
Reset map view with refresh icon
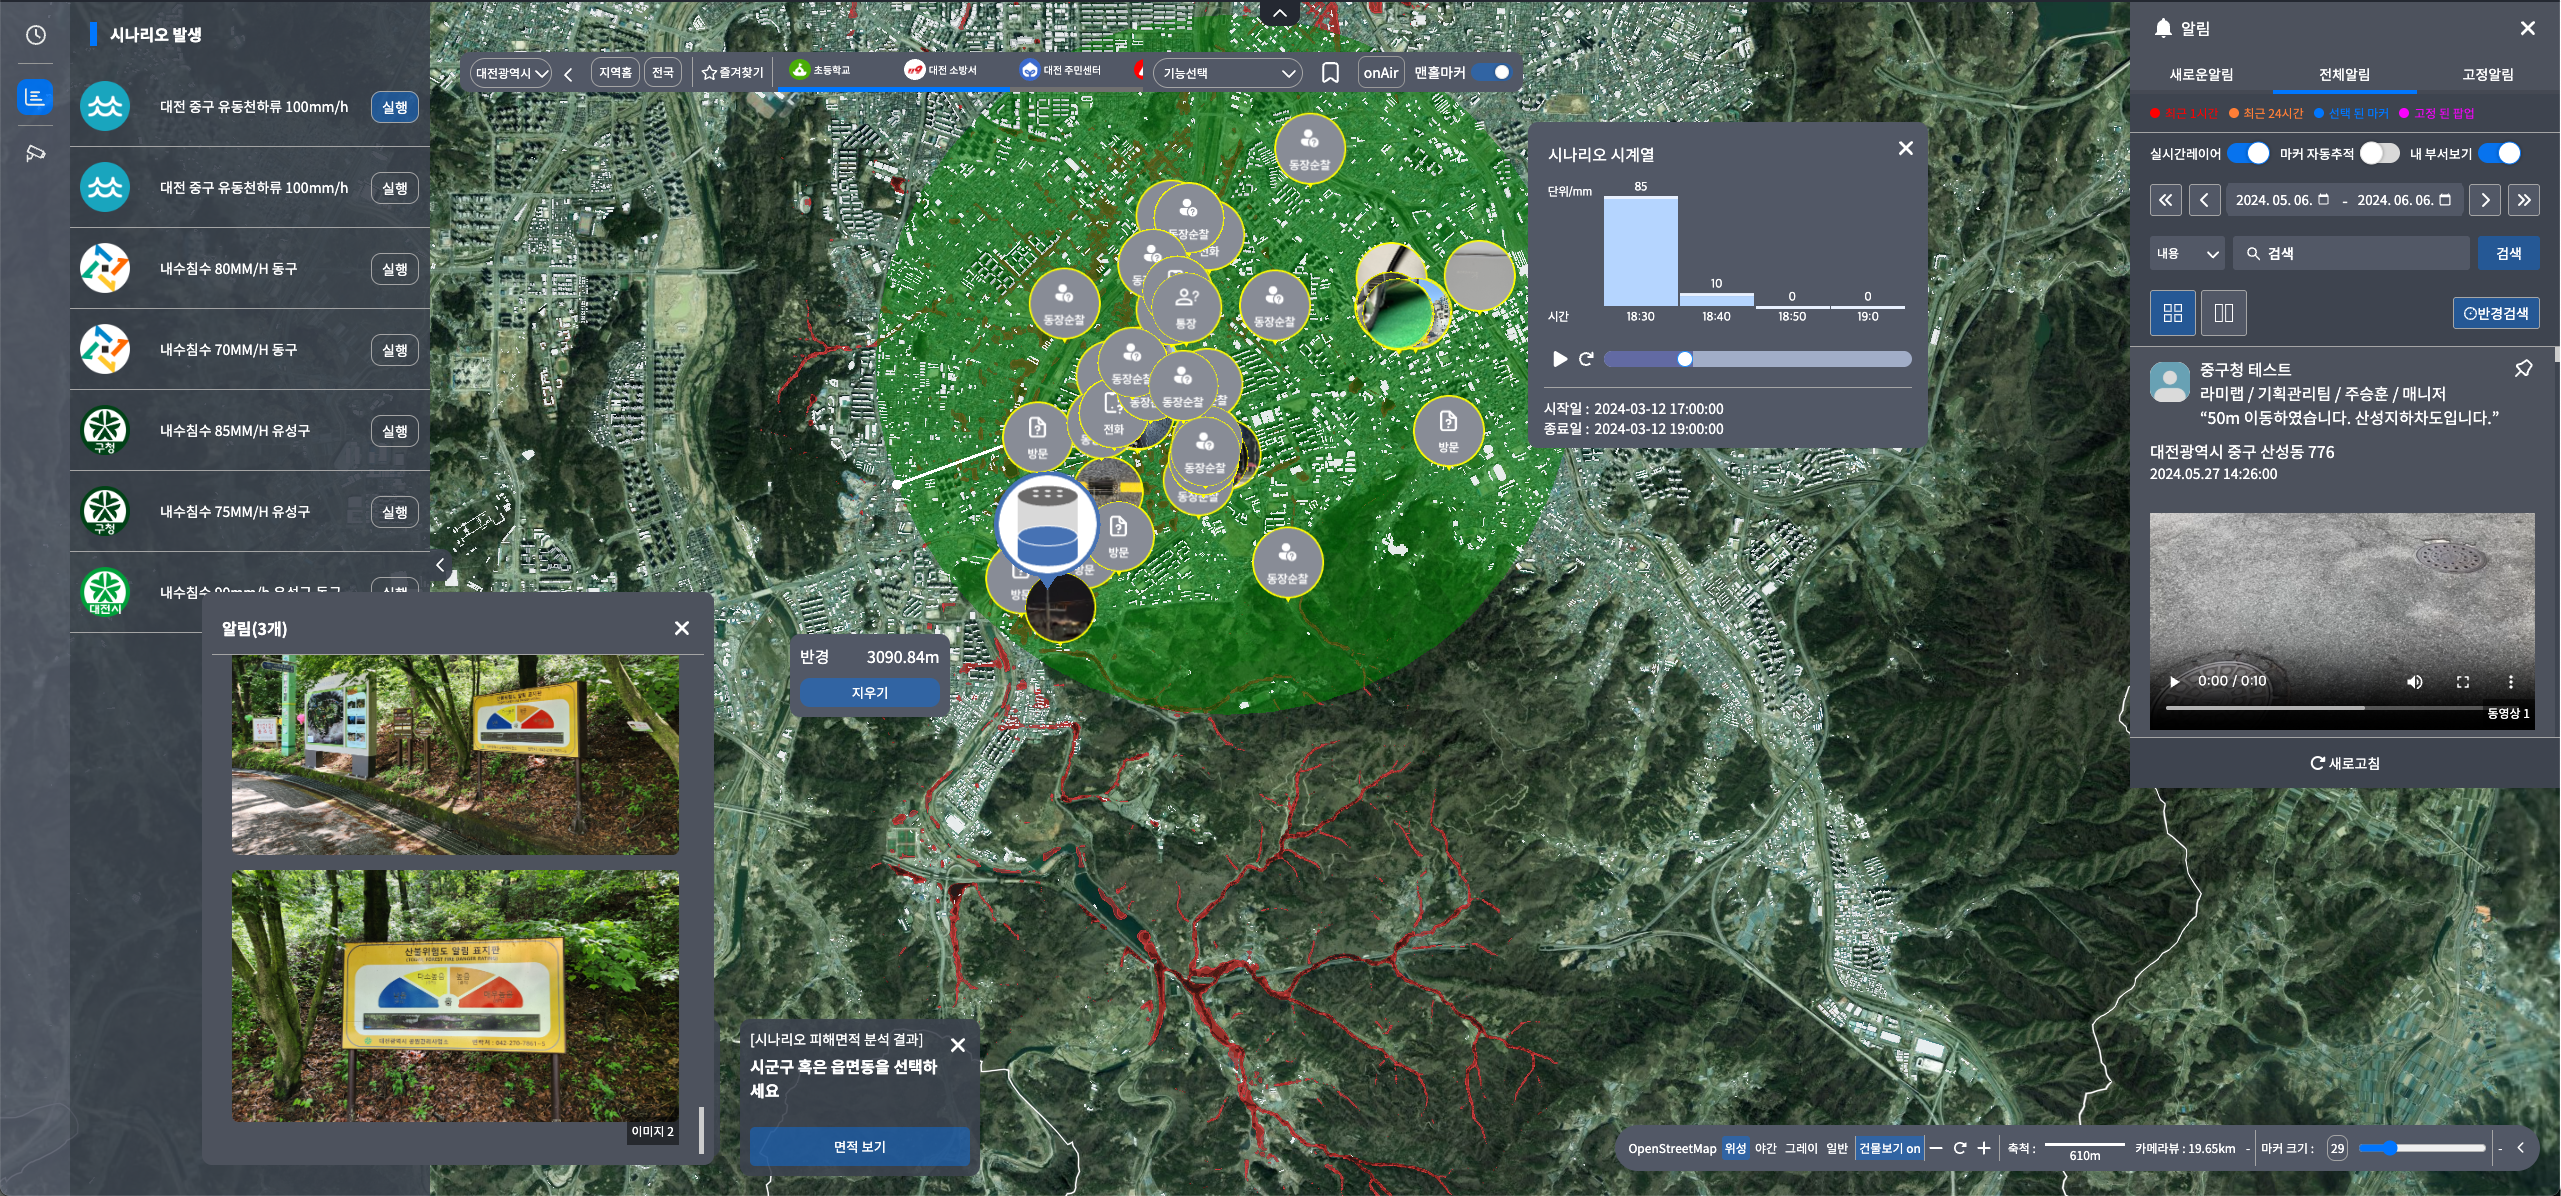pyautogui.click(x=1960, y=1148)
